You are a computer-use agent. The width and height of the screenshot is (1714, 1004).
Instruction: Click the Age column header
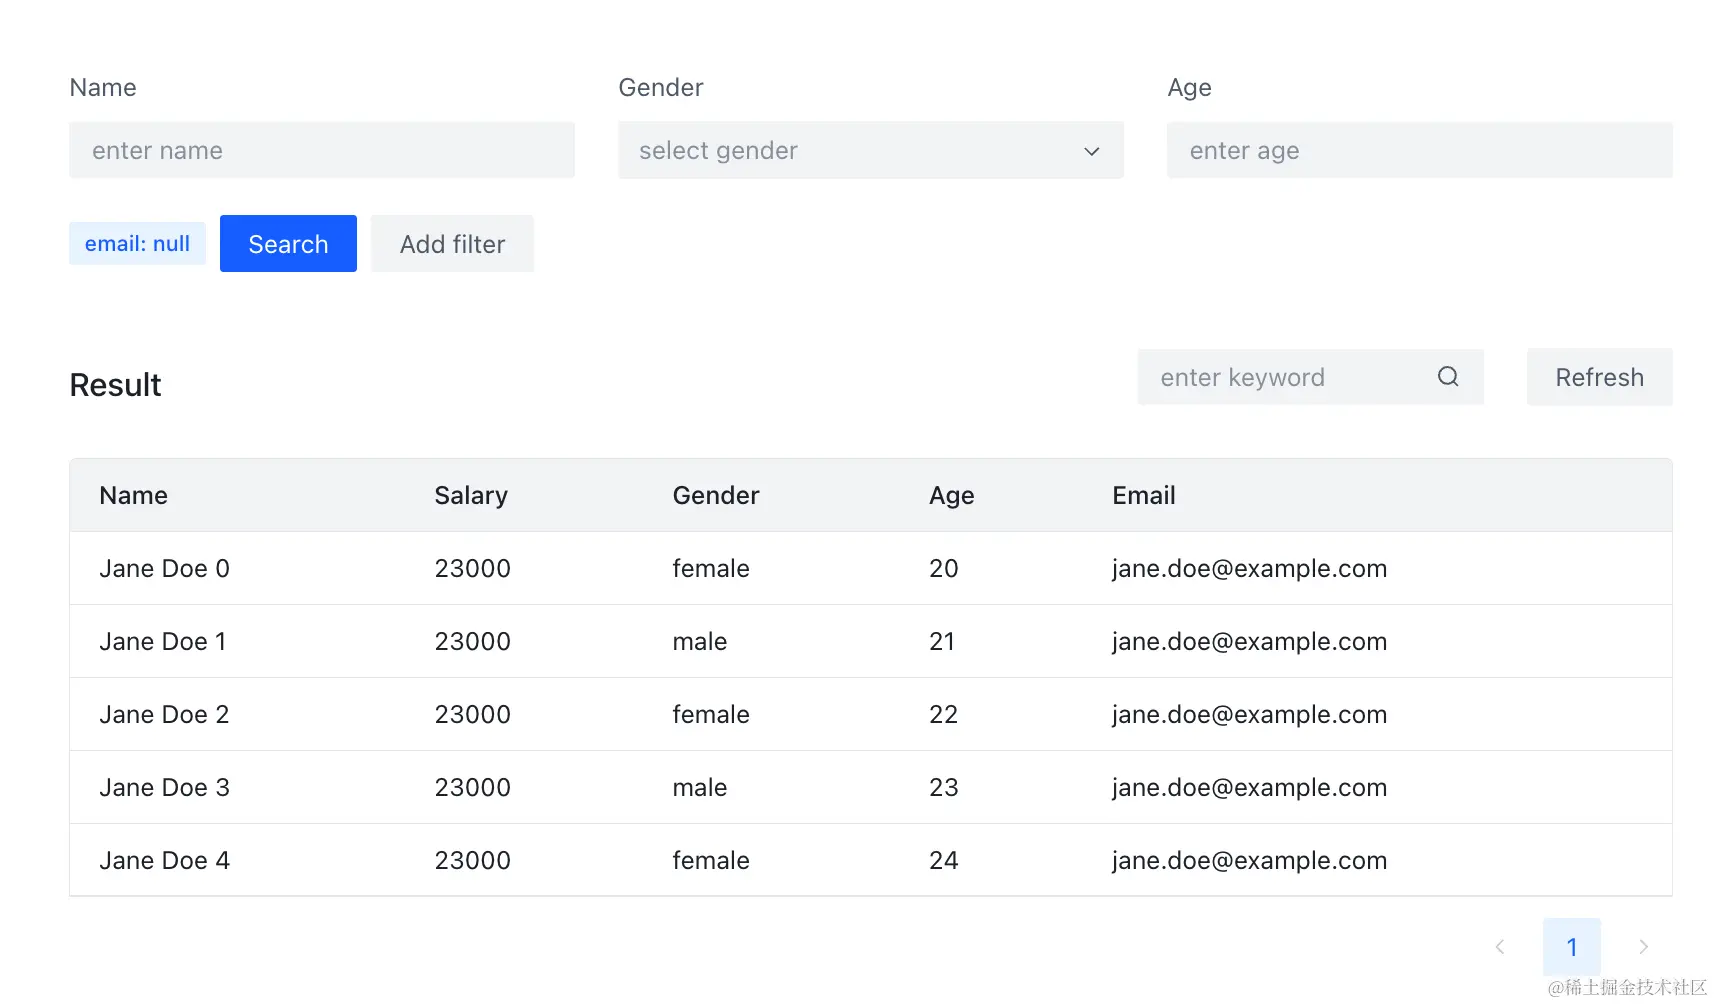(x=951, y=496)
